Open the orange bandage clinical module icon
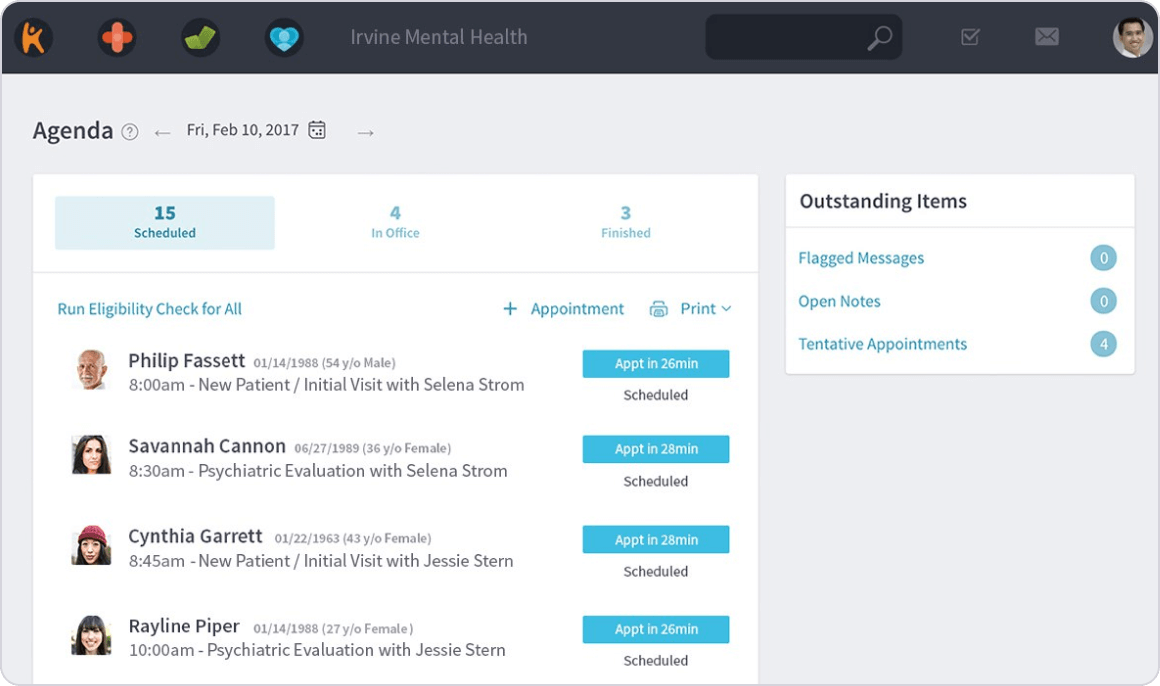The width and height of the screenshot is (1160, 686). tap(117, 38)
